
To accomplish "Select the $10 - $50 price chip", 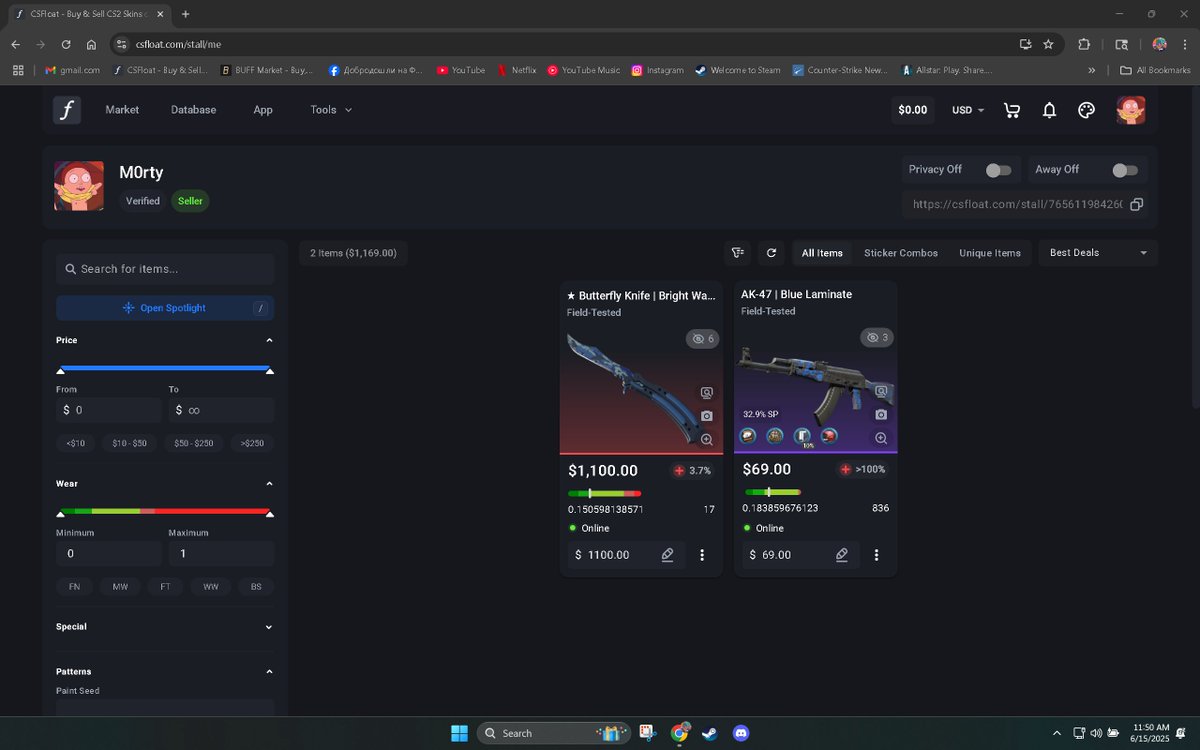I will pyautogui.click(x=130, y=443).
